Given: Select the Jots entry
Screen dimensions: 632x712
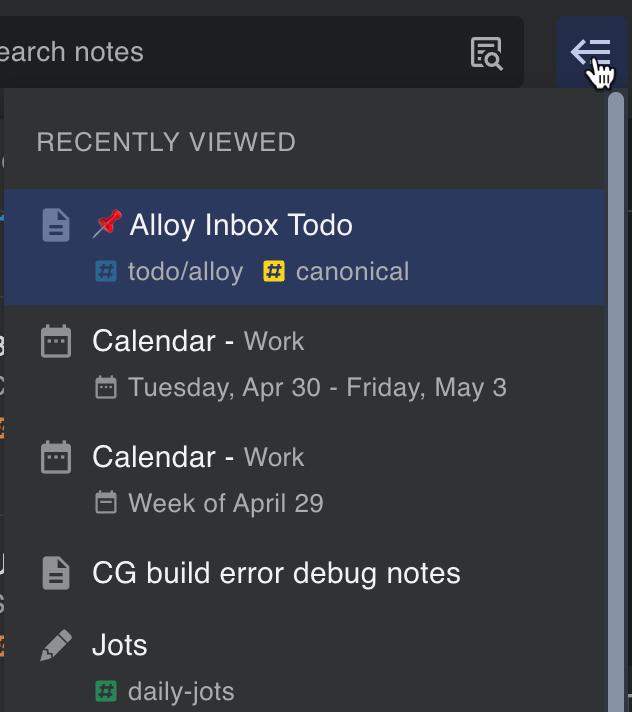Looking at the screenshot, I should pos(304,668).
